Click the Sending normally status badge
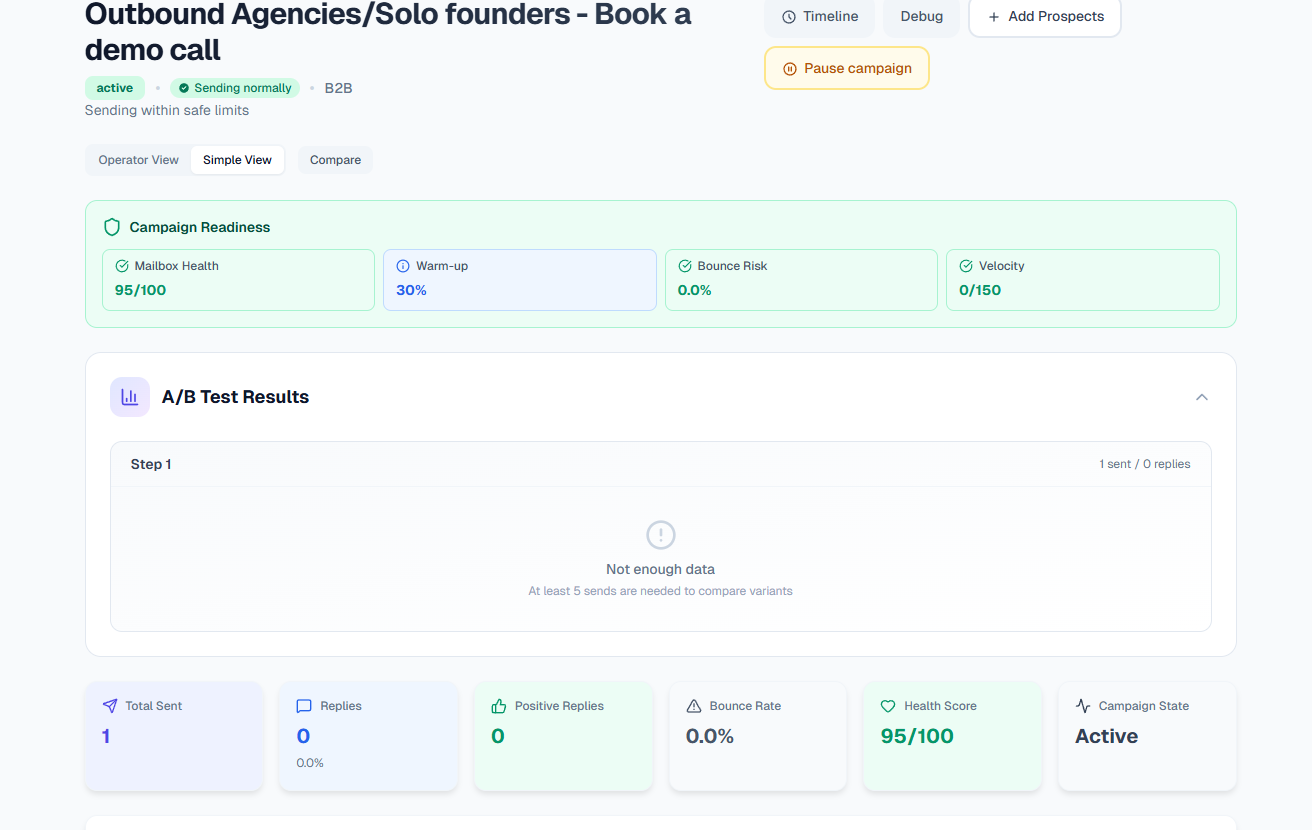 coord(234,87)
